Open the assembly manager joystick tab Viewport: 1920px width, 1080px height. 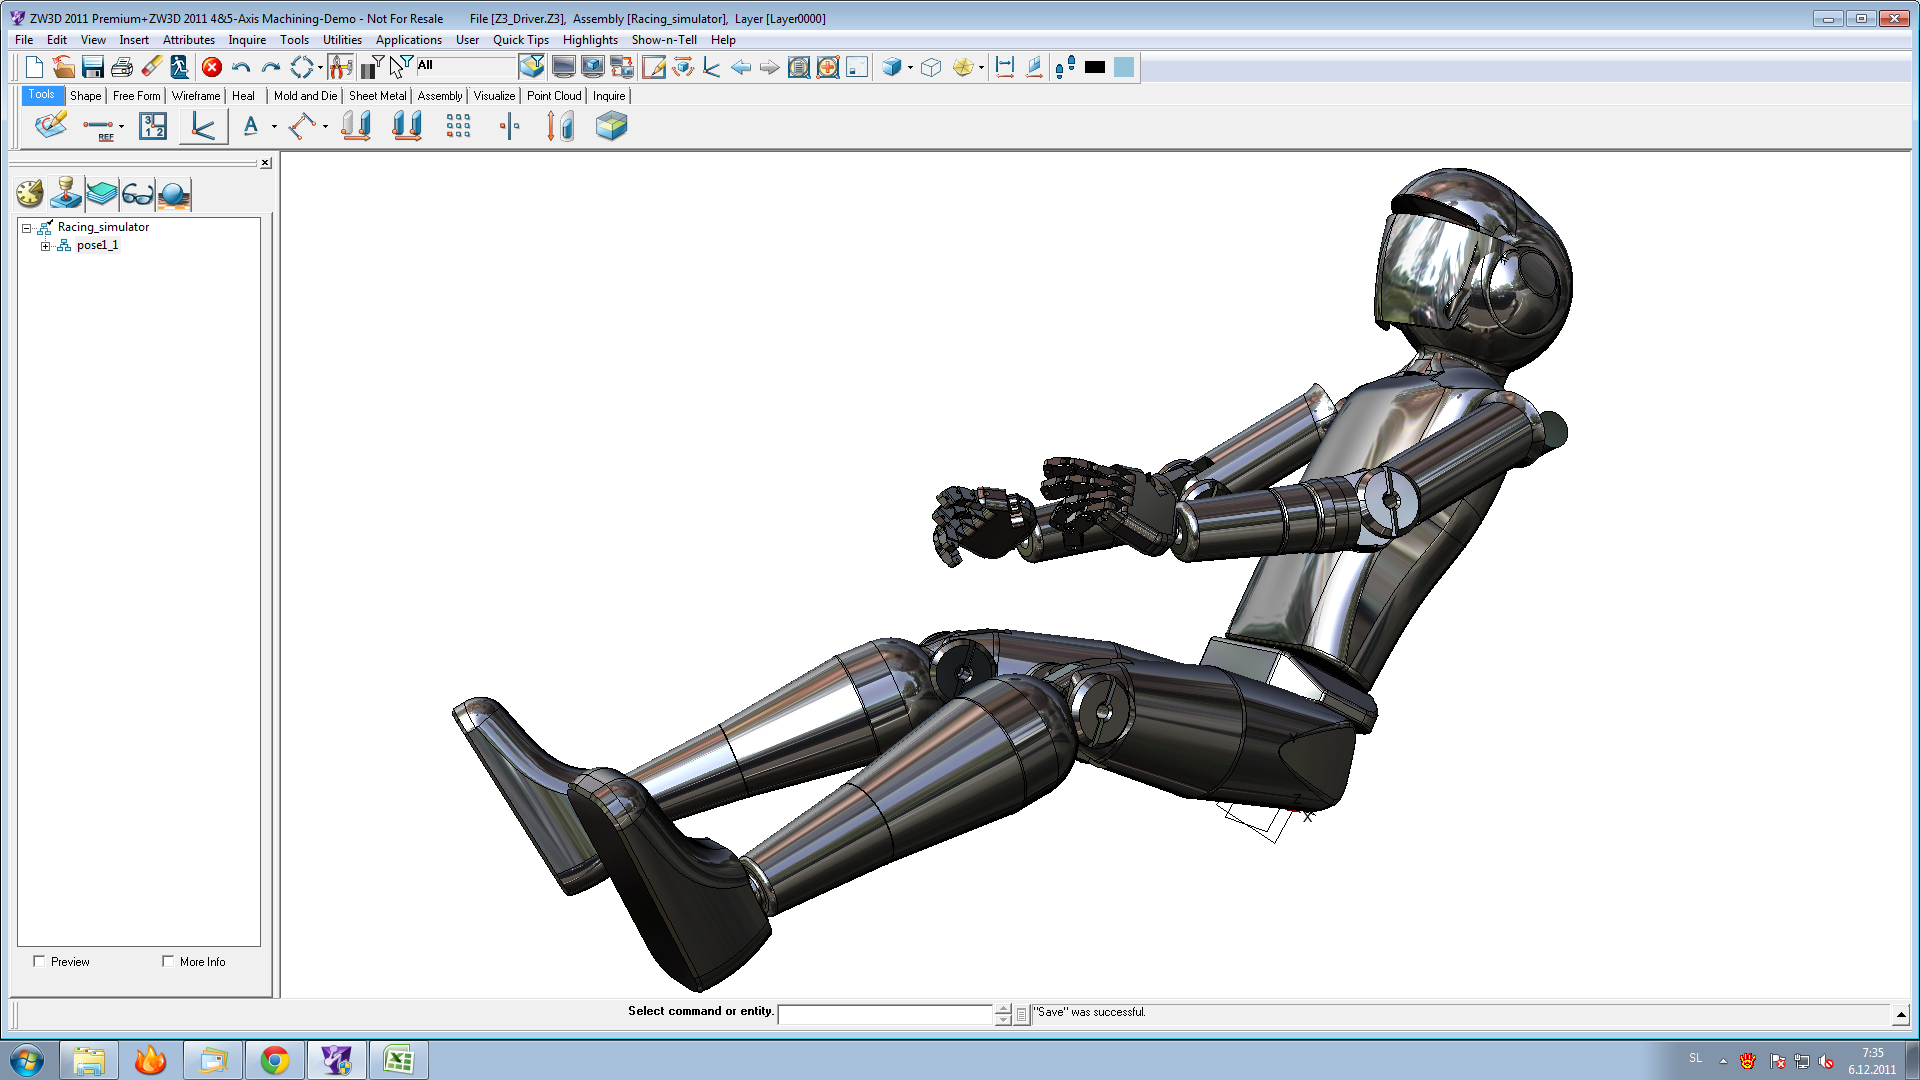click(66, 194)
